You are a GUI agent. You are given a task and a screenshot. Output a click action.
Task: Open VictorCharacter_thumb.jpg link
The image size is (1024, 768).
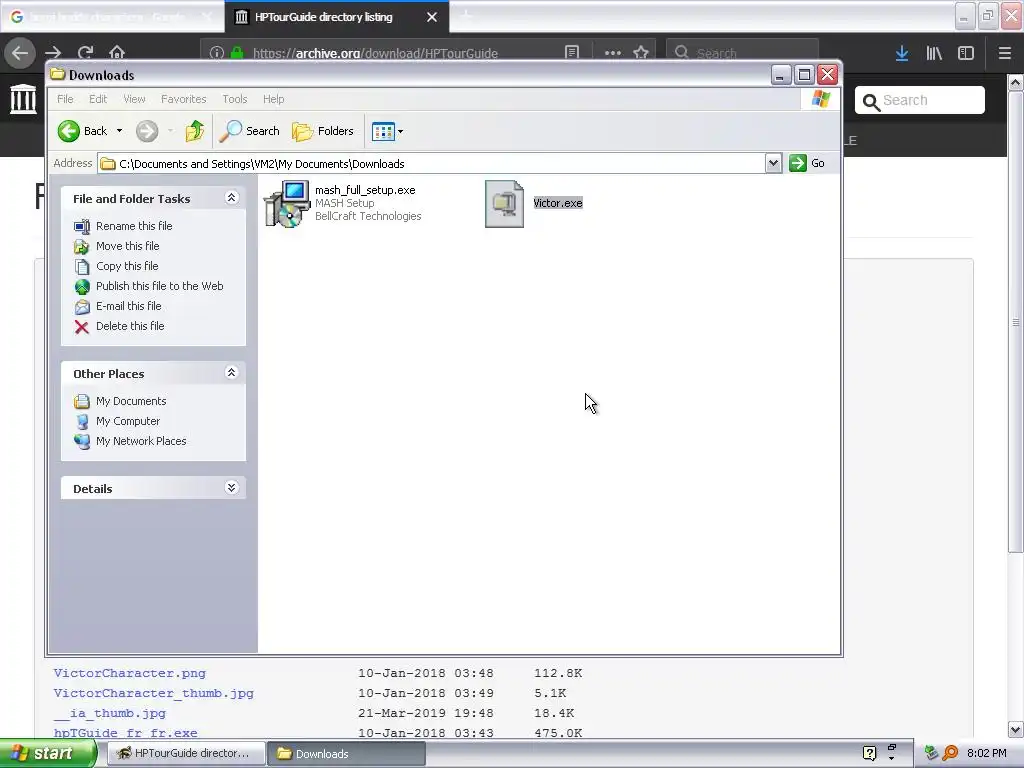153,694
